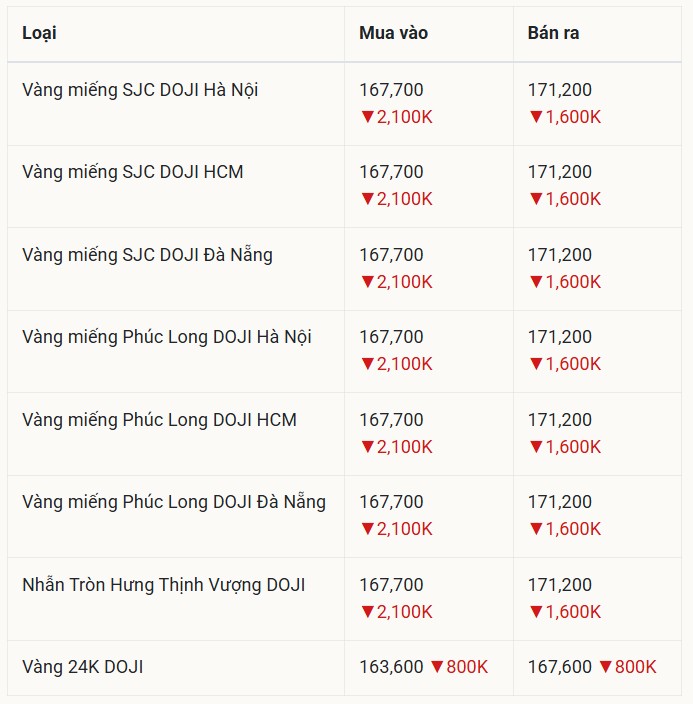Select the Vàng 24K DOJI row label

(82, 666)
